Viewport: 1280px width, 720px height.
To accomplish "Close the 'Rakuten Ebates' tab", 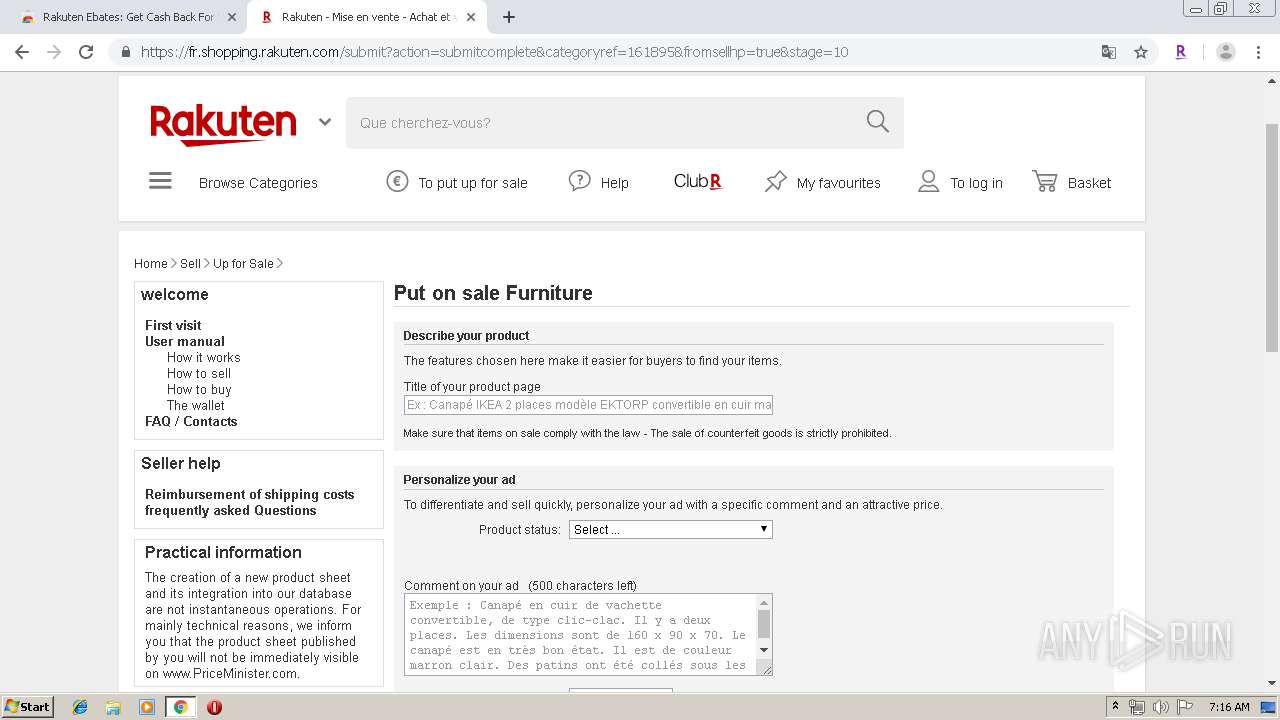I will click(x=232, y=17).
